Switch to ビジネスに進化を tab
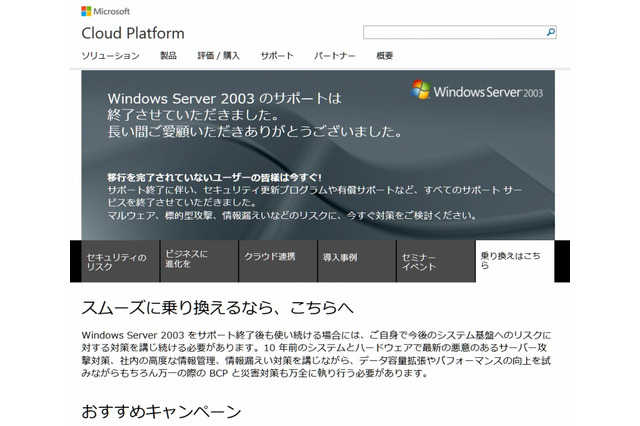 click(x=199, y=261)
